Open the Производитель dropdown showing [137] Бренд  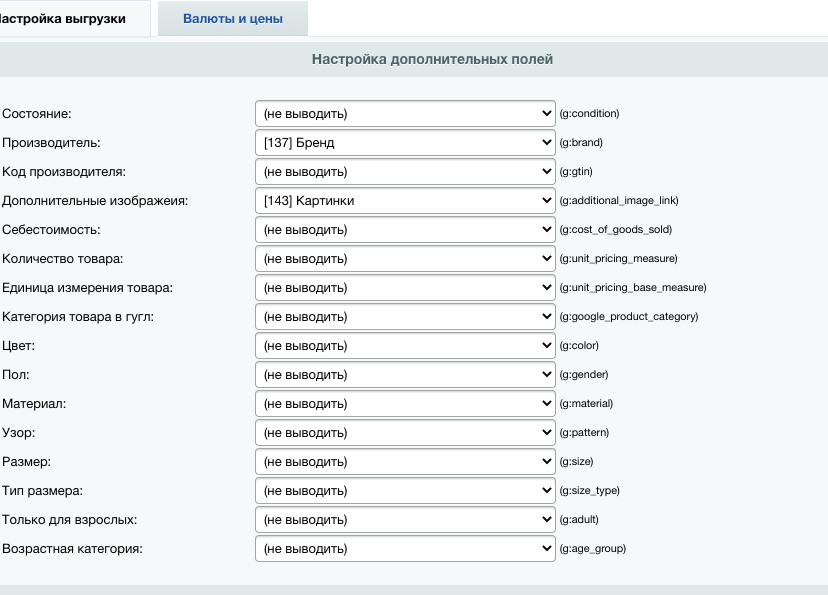(405, 143)
